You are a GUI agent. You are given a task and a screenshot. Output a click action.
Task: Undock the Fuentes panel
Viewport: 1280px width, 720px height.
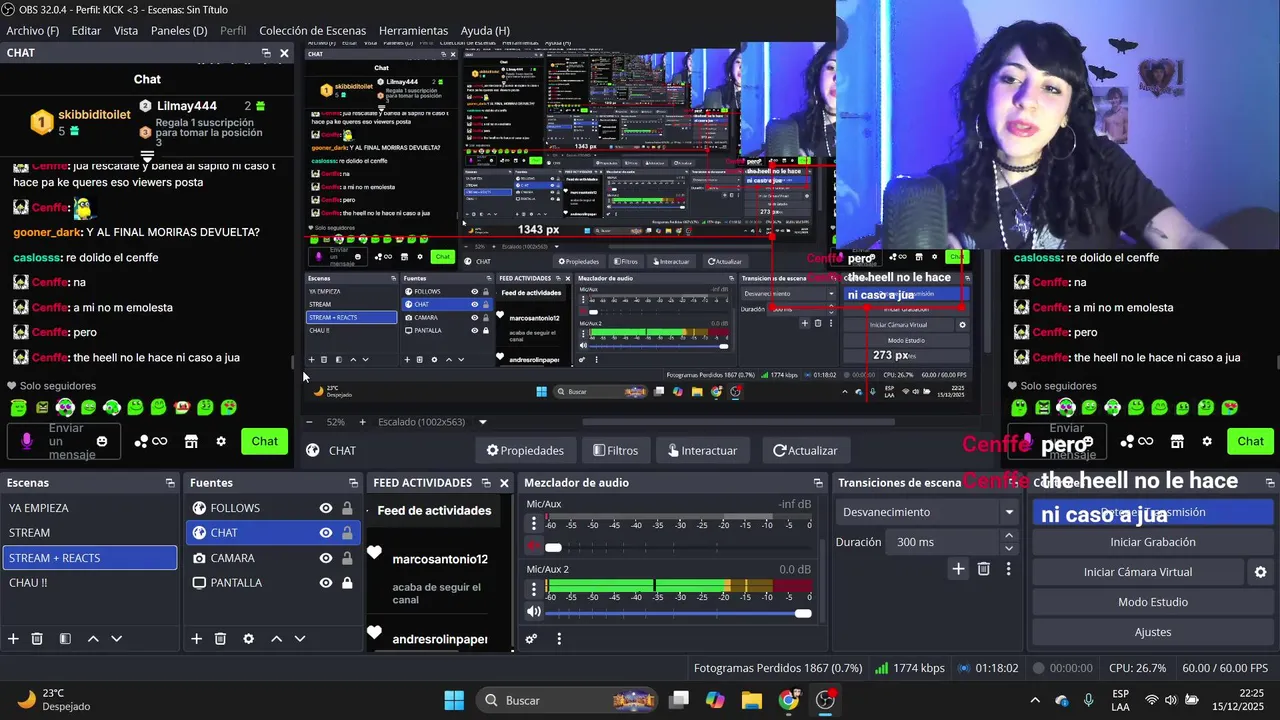click(353, 483)
